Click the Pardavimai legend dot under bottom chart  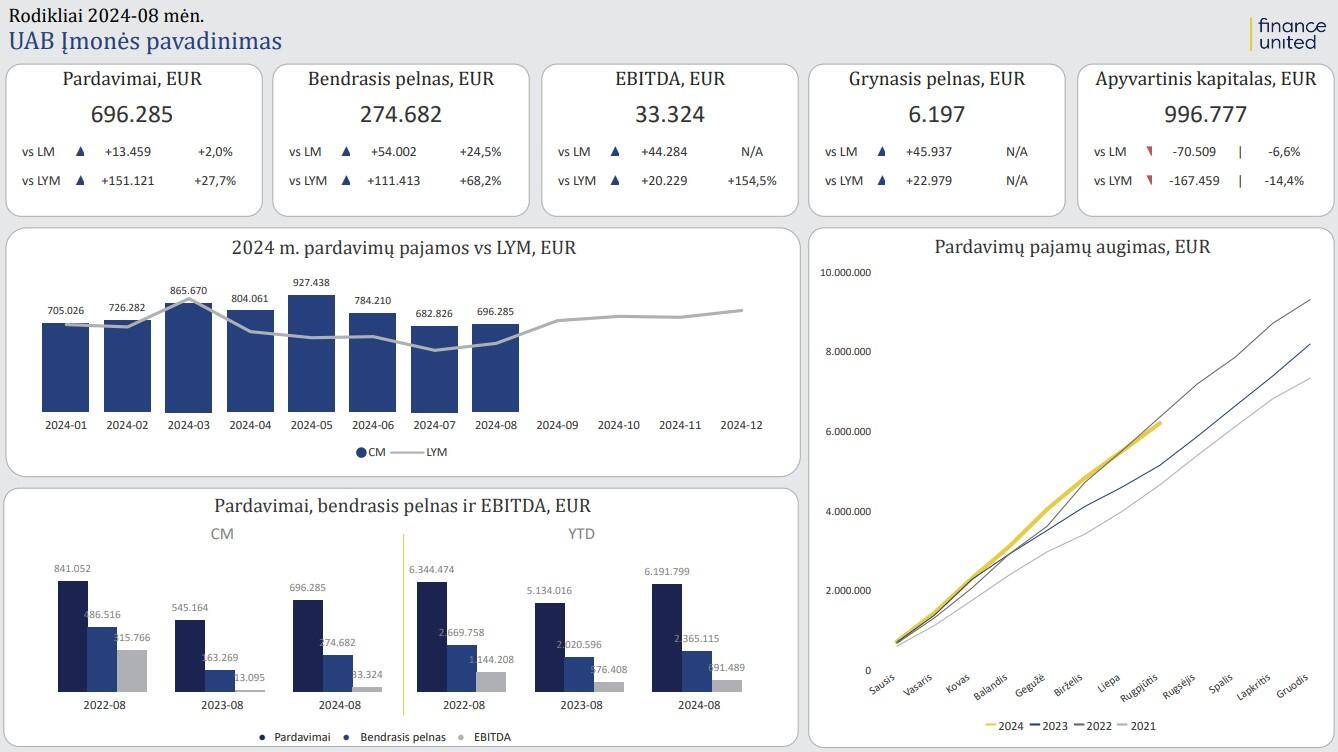click(x=262, y=737)
